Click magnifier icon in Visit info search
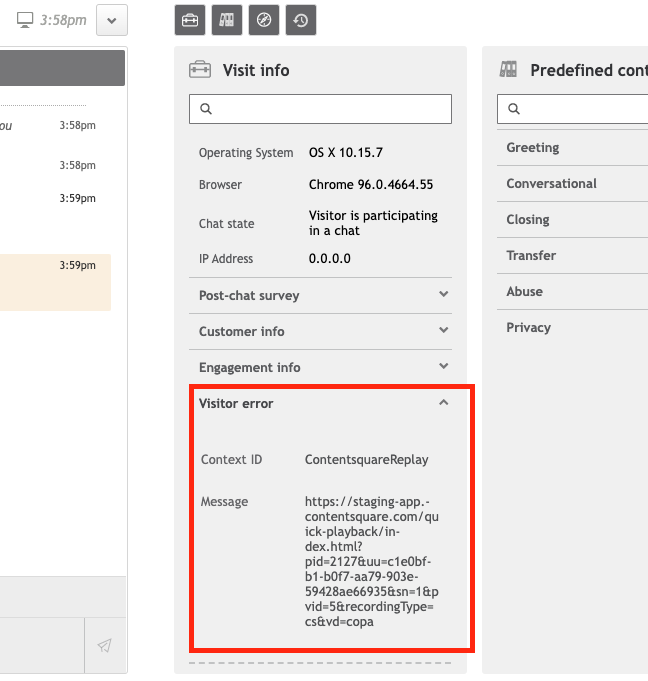The height and width of the screenshot is (681, 648). pyautogui.click(x=206, y=109)
